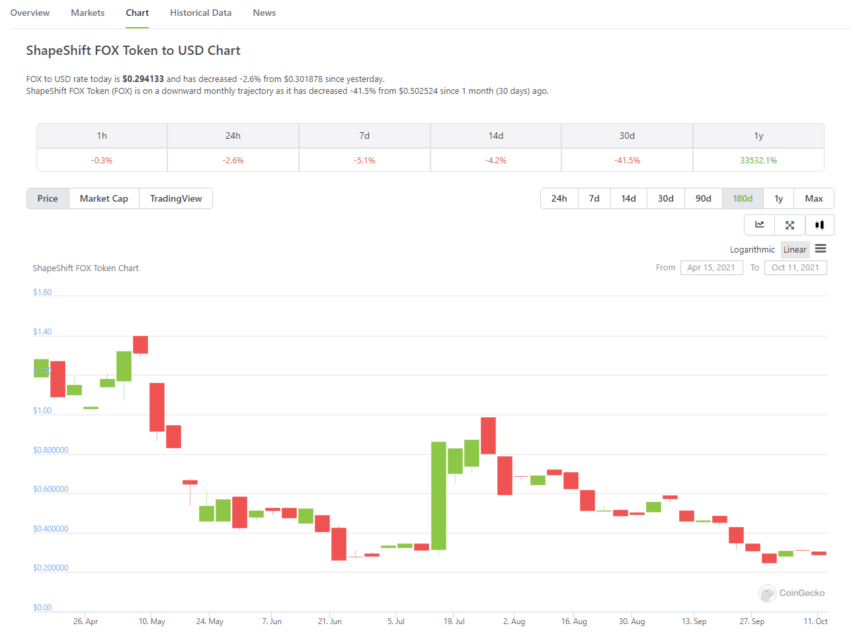
Task: Click the $1.00 axis label
Action: tap(42, 410)
